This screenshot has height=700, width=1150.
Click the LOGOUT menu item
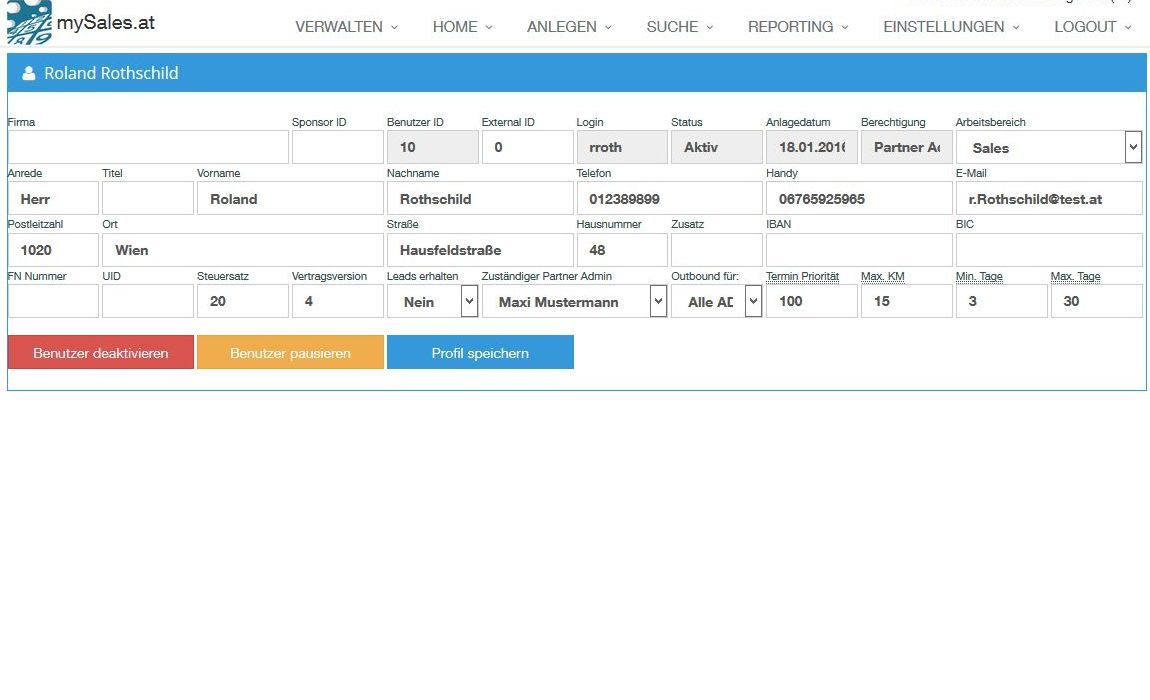point(1092,27)
